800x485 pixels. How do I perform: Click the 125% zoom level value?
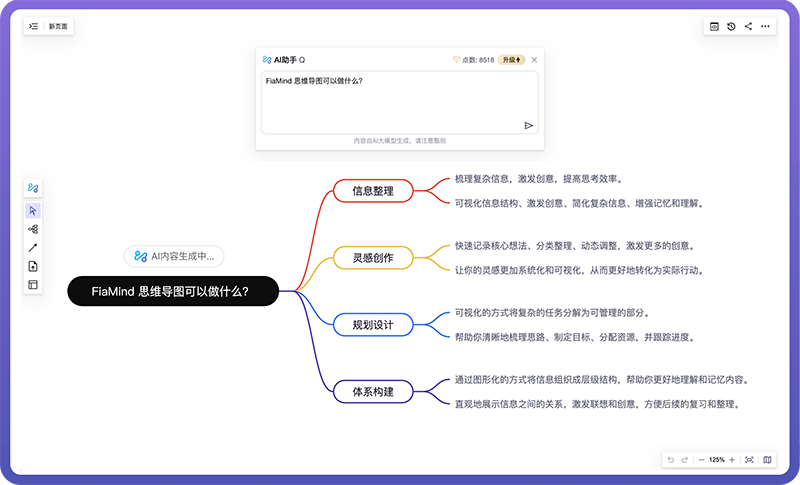(x=716, y=460)
